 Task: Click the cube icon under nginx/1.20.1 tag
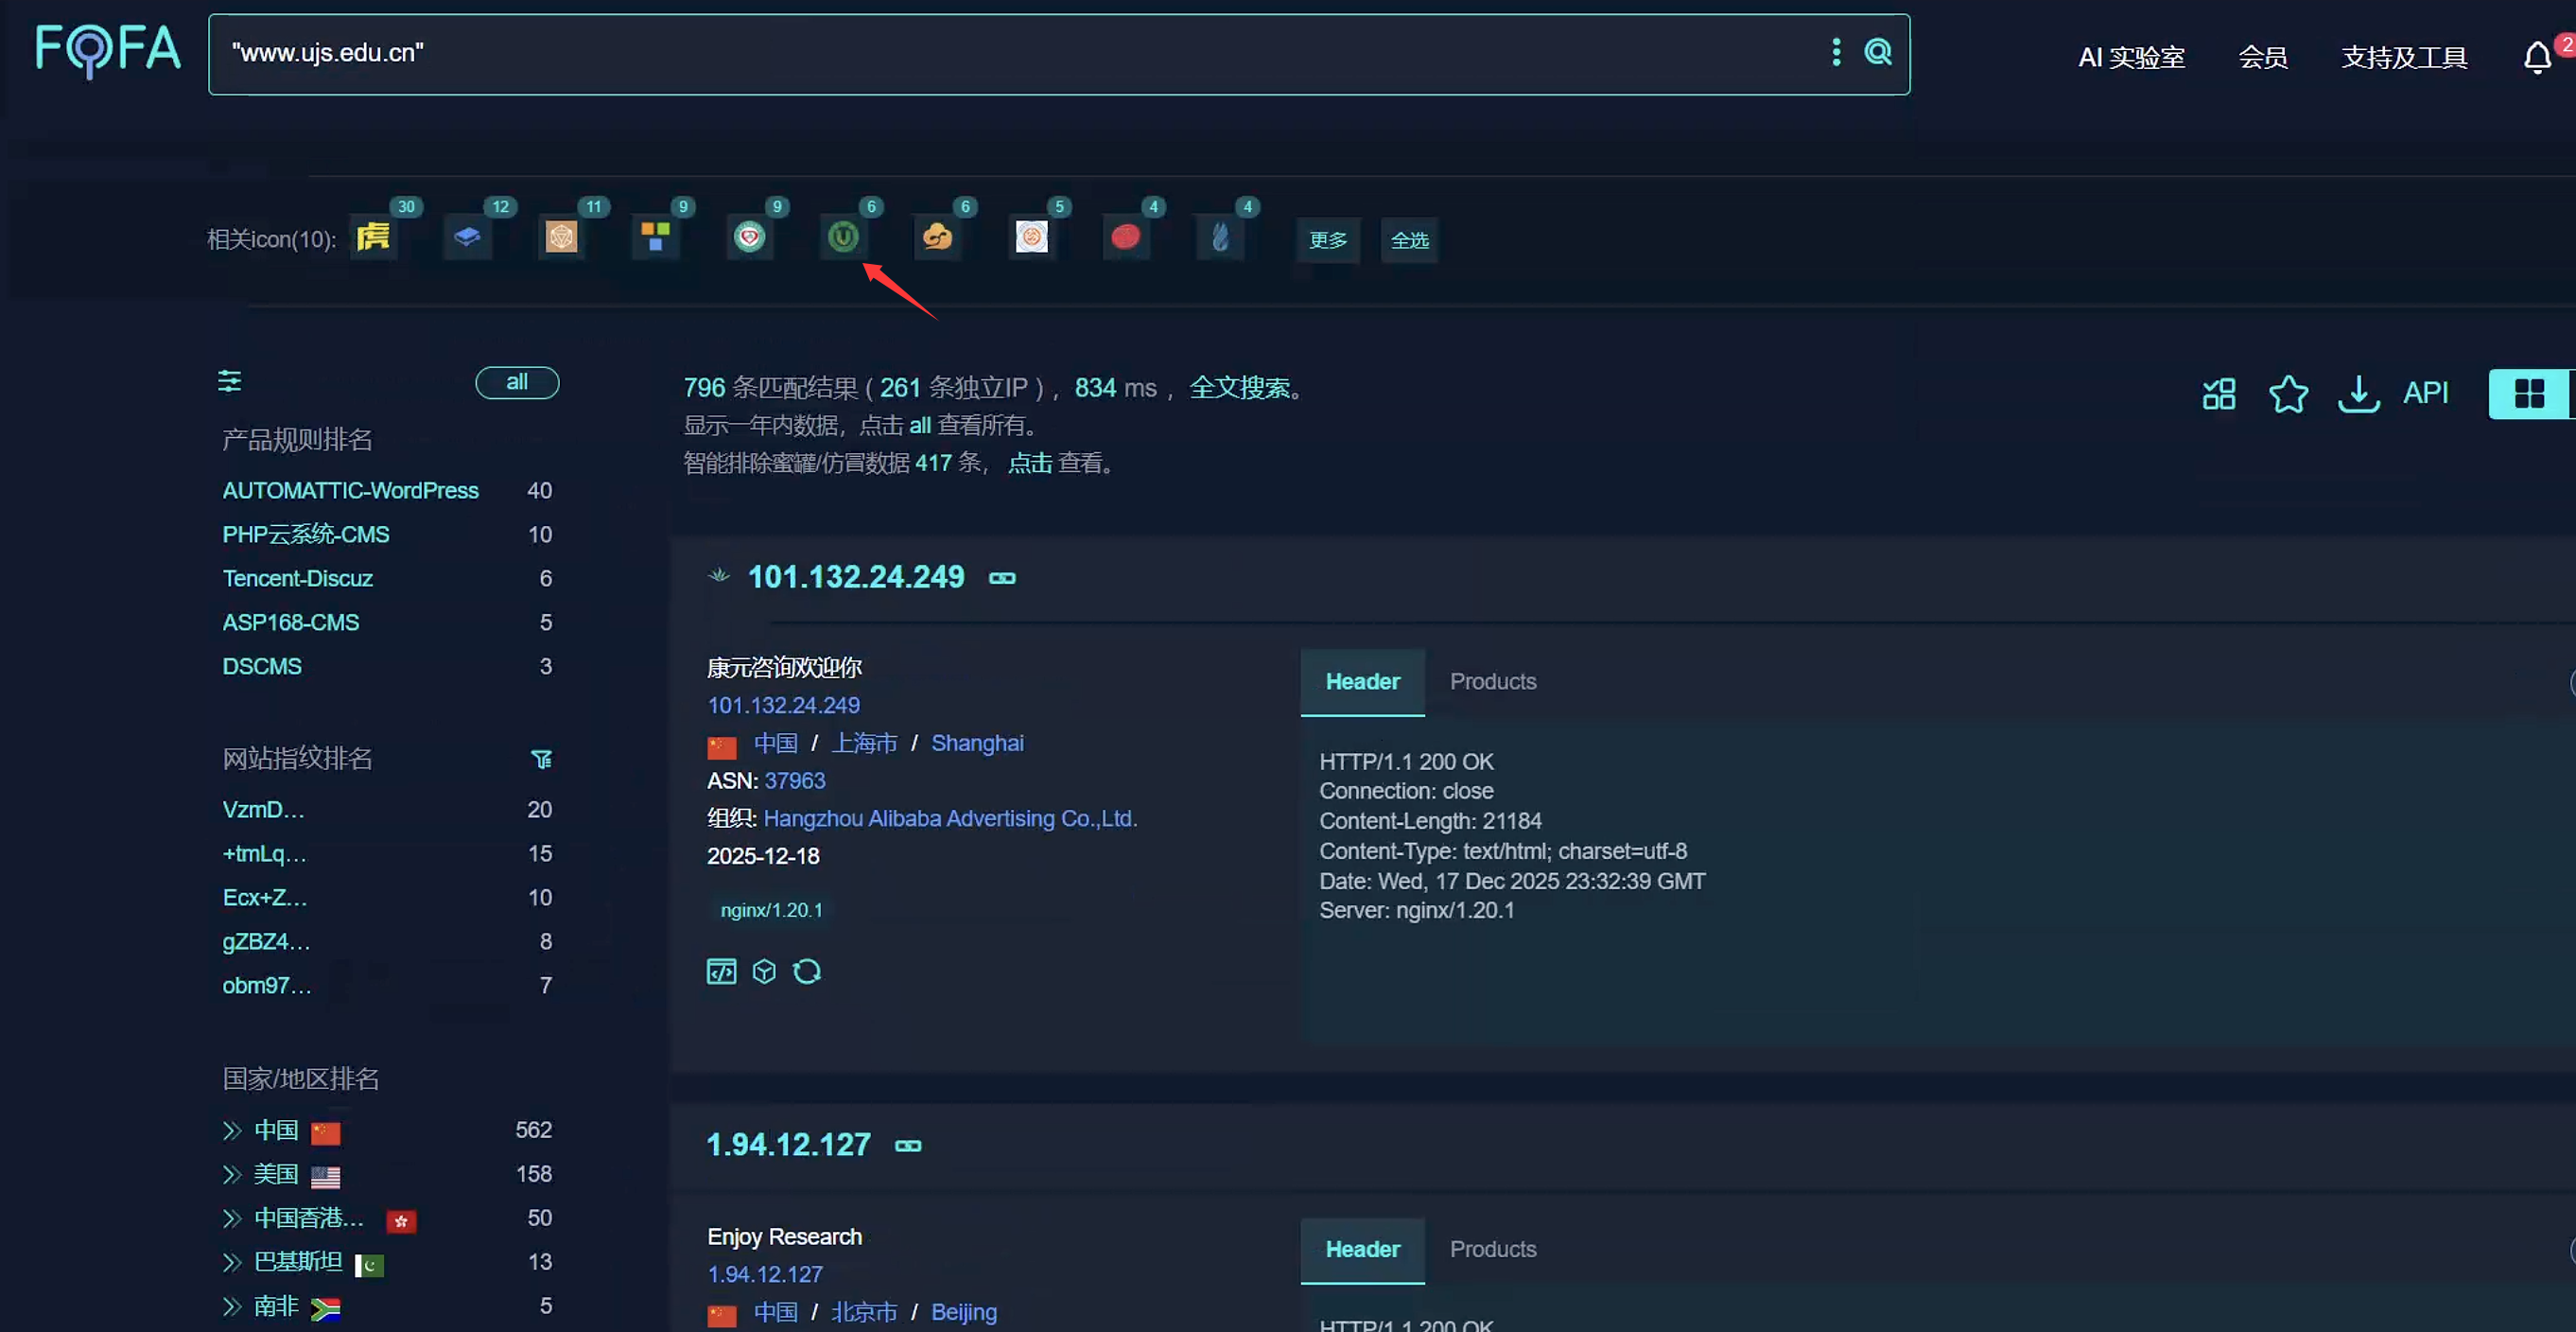click(764, 971)
